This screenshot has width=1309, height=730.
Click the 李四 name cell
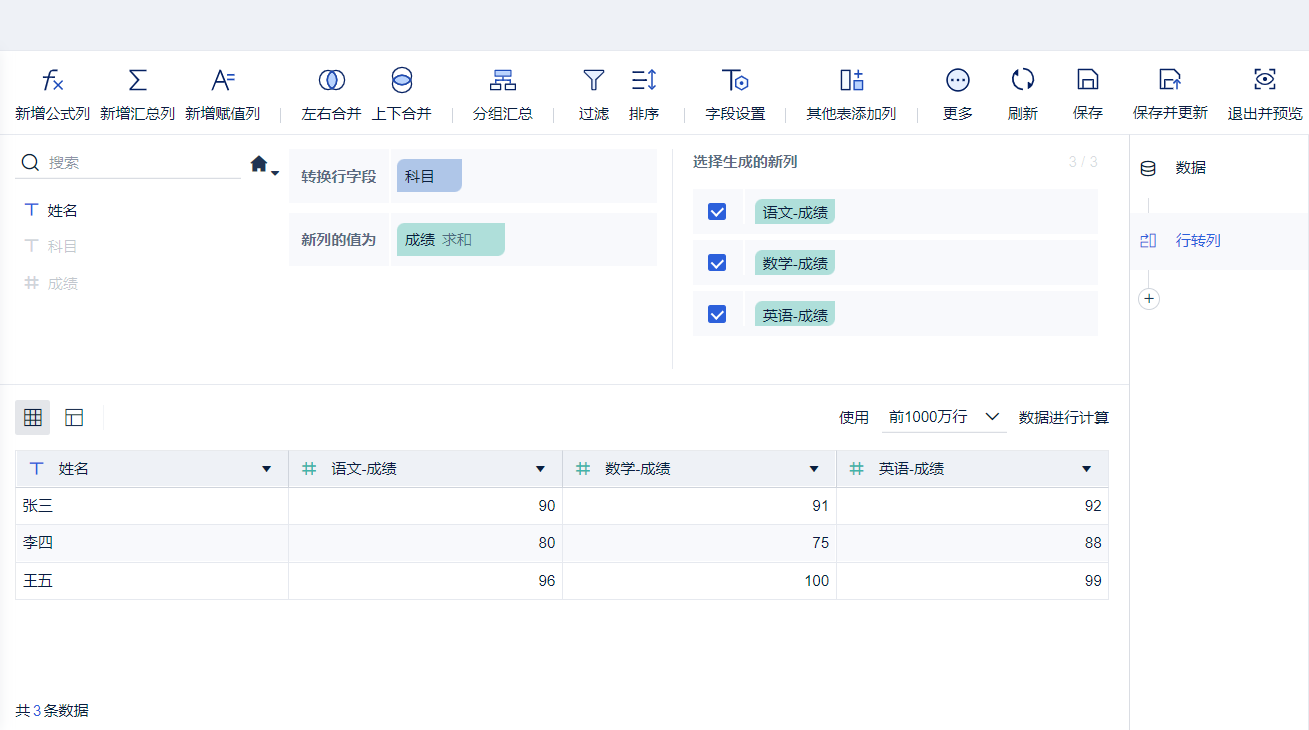pos(152,543)
